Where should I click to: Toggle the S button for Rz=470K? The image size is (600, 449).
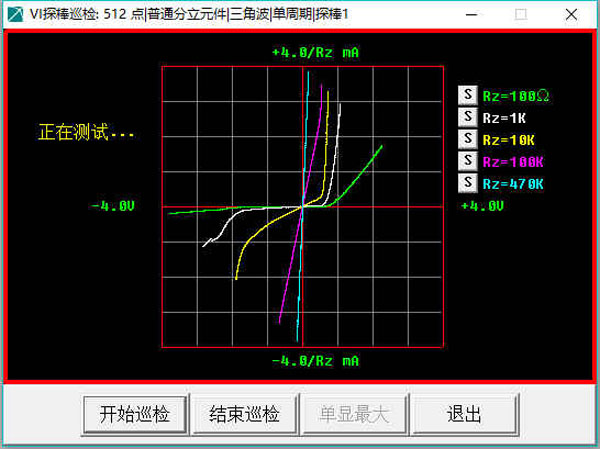[x=468, y=183]
